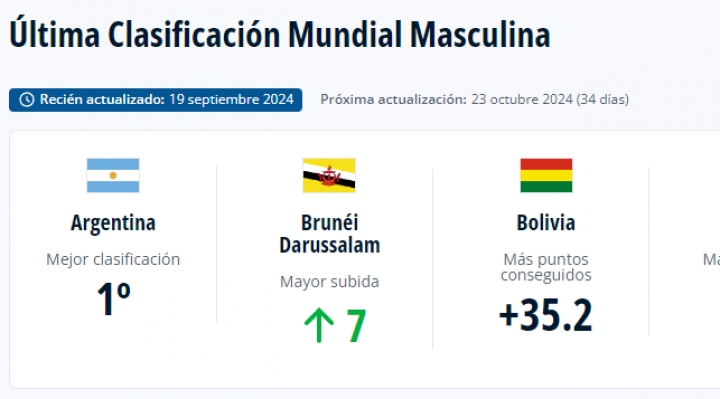
Task: Click the Recién actualizado date badge
Action: [156, 100]
